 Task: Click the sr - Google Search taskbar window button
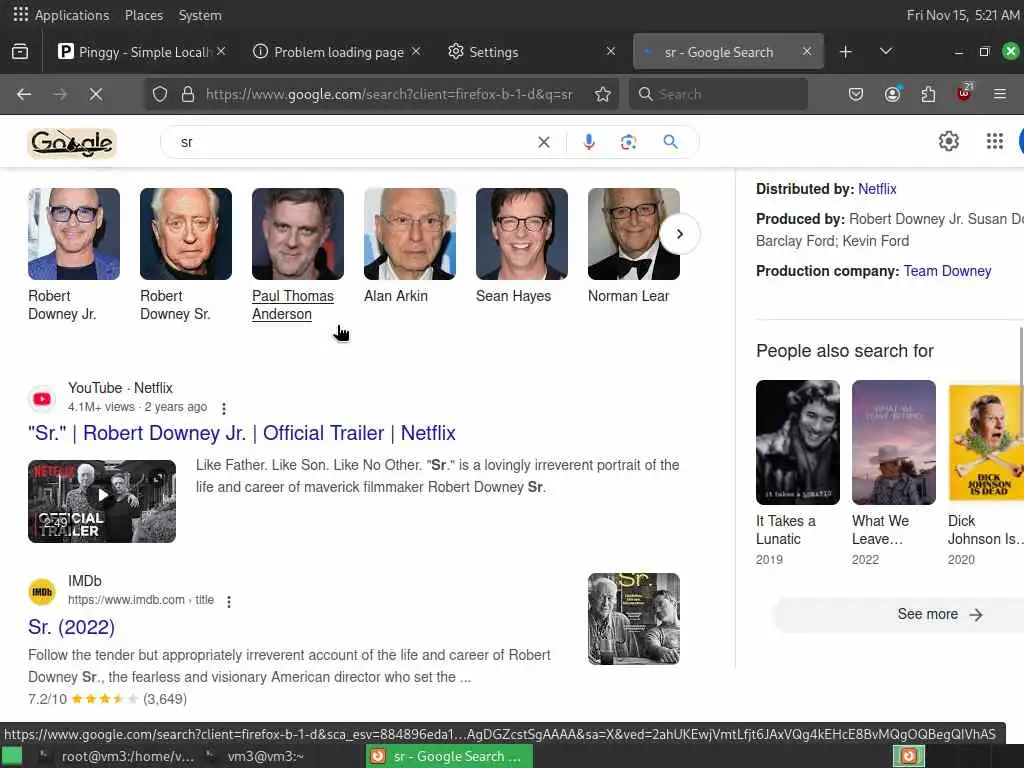pyautogui.click(x=449, y=756)
